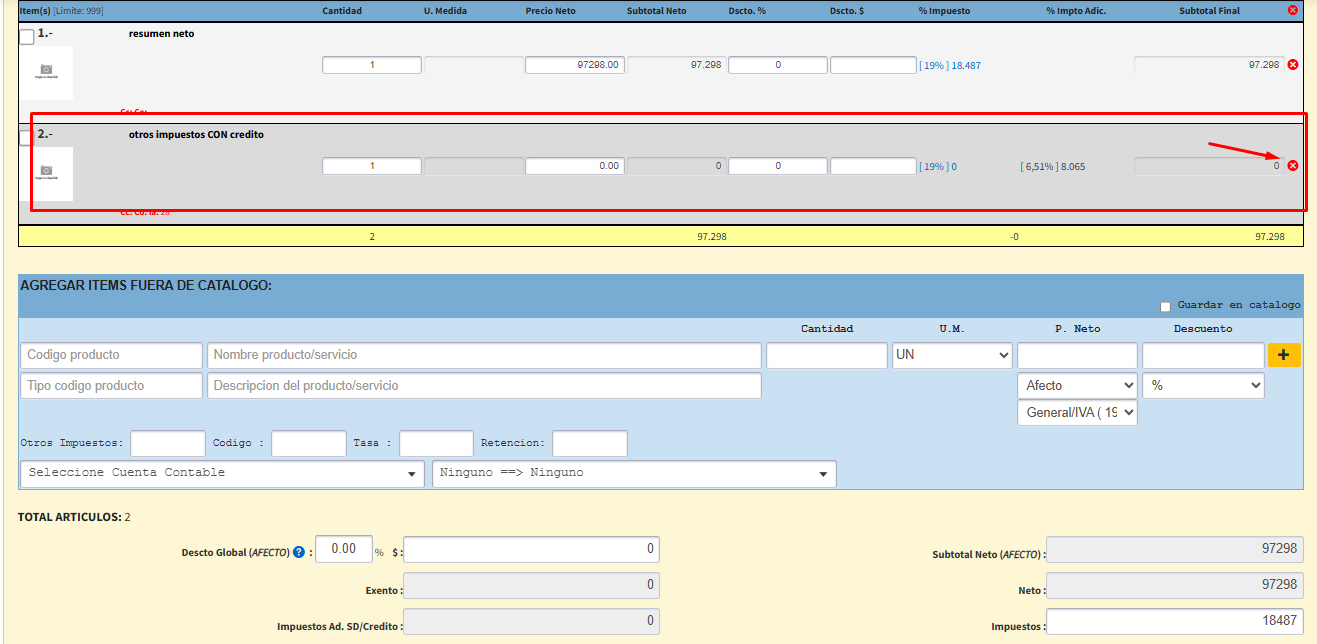The height and width of the screenshot is (644, 1317).
Task: Click the Descto Global percentage field
Action: pyautogui.click(x=343, y=549)
